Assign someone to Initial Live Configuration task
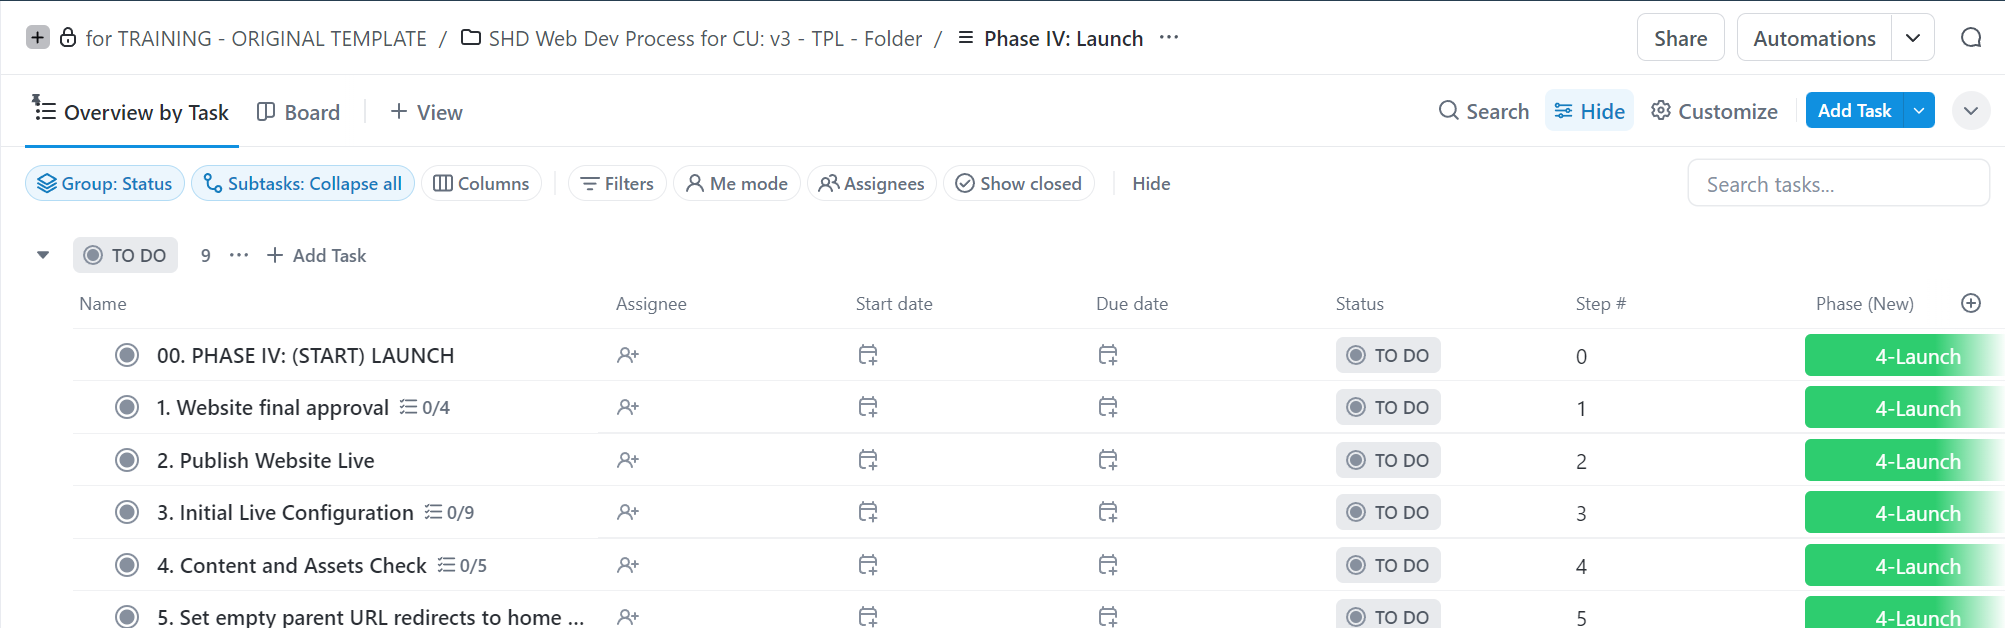The image size is (2005, 628). click(628, 512)
